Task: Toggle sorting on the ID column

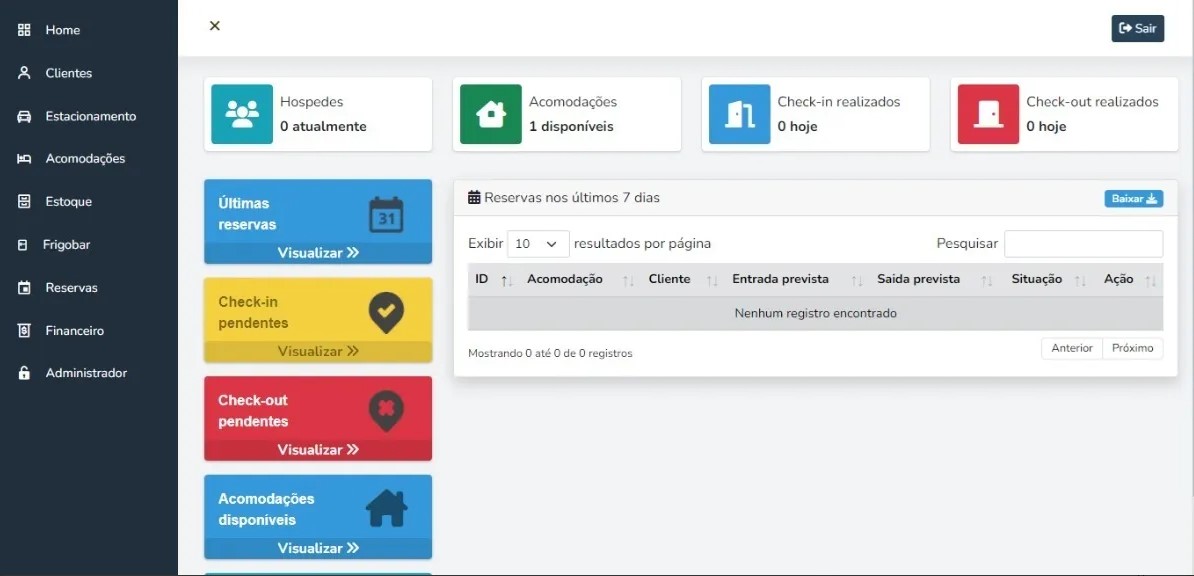Action: 505,279
